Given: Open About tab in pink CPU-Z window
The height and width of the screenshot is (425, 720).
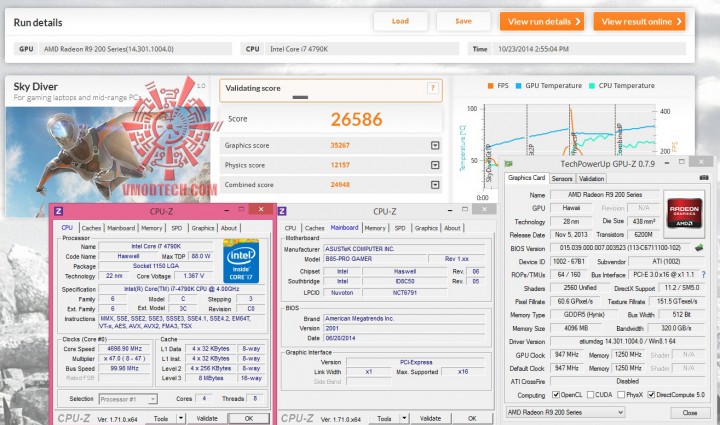Looking at the screenshot, I should [229, 228].
